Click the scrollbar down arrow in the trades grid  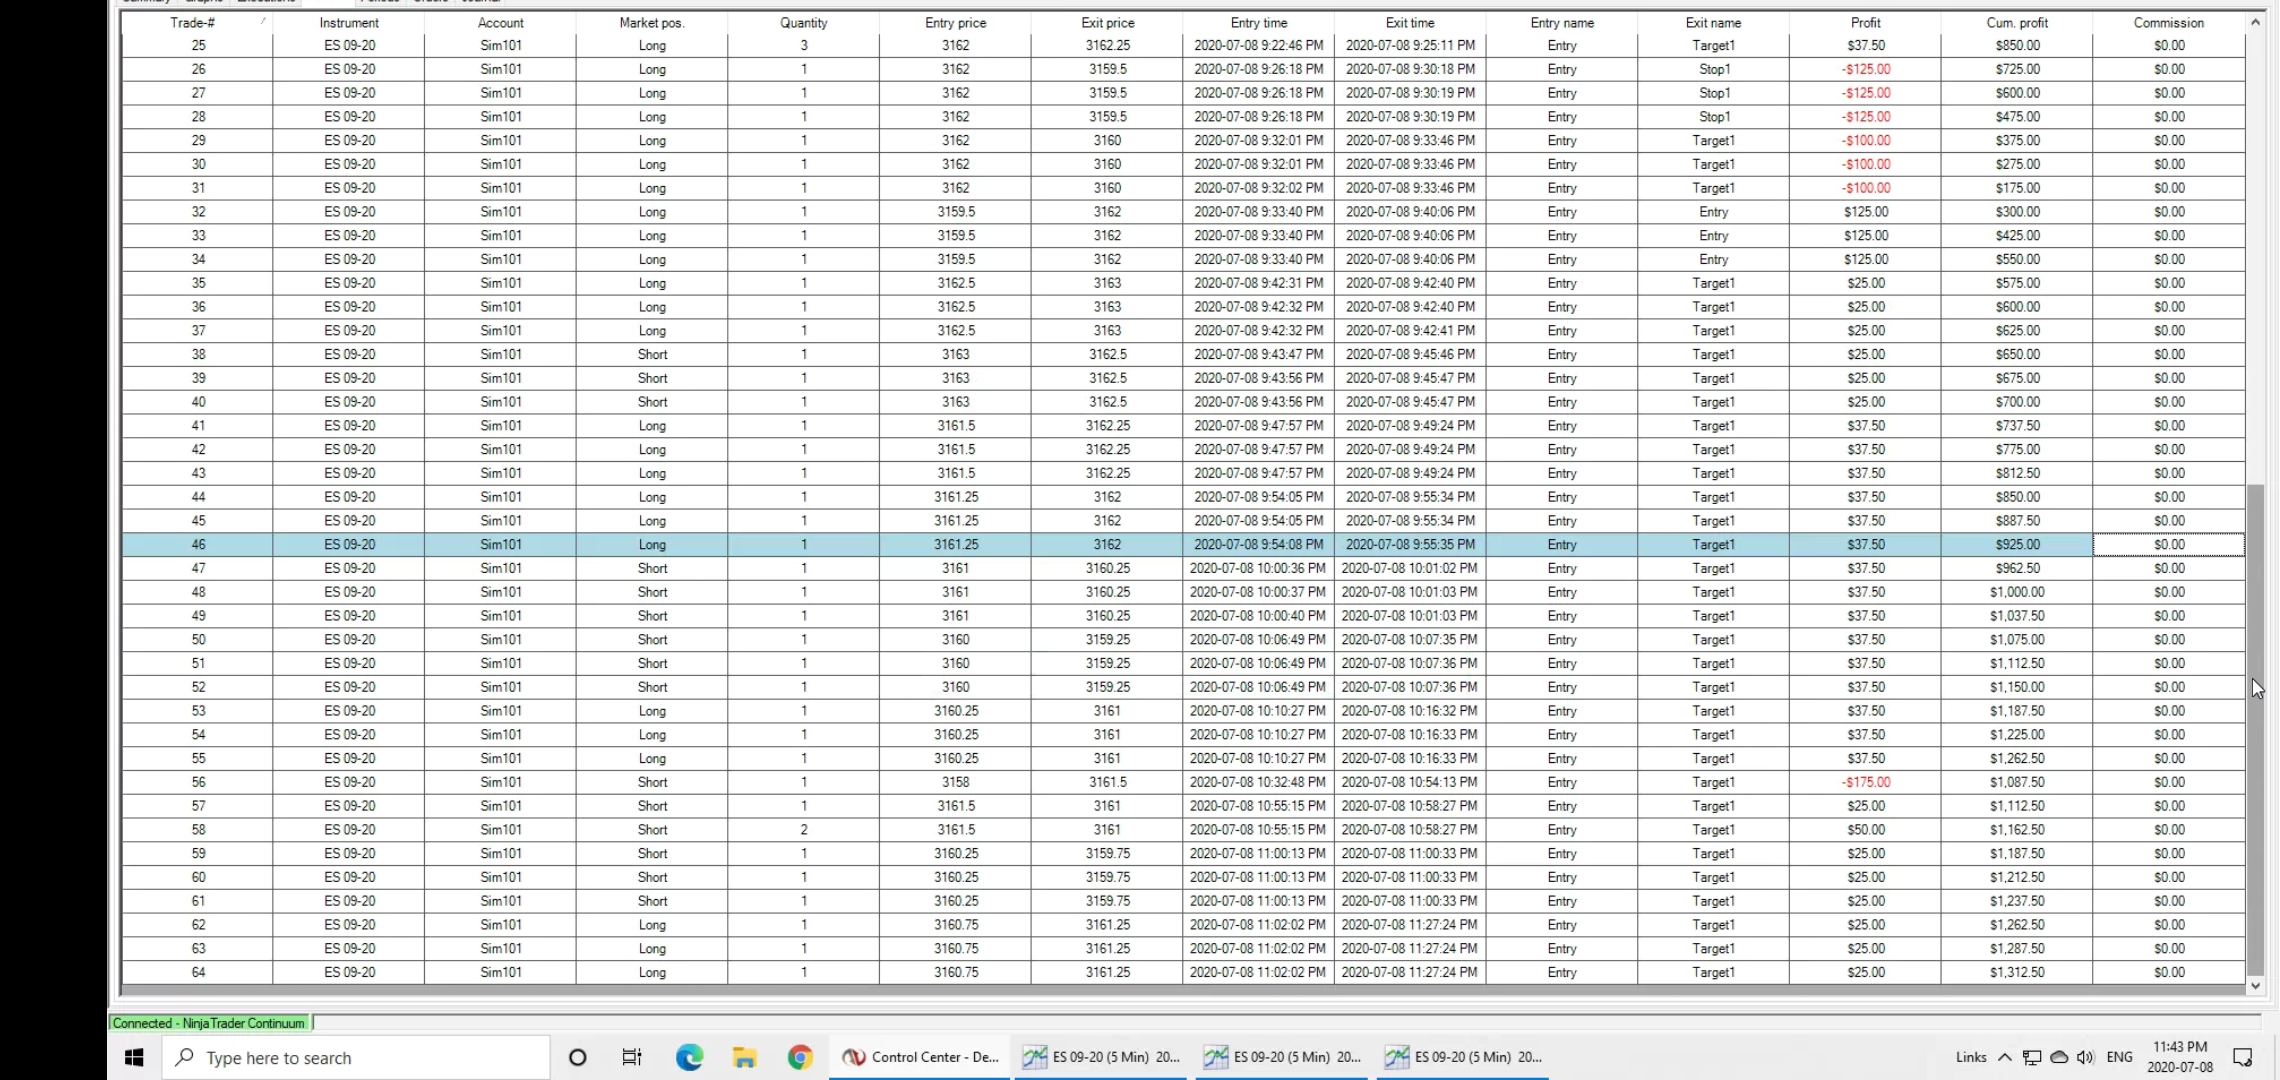tap(2255, 985)
